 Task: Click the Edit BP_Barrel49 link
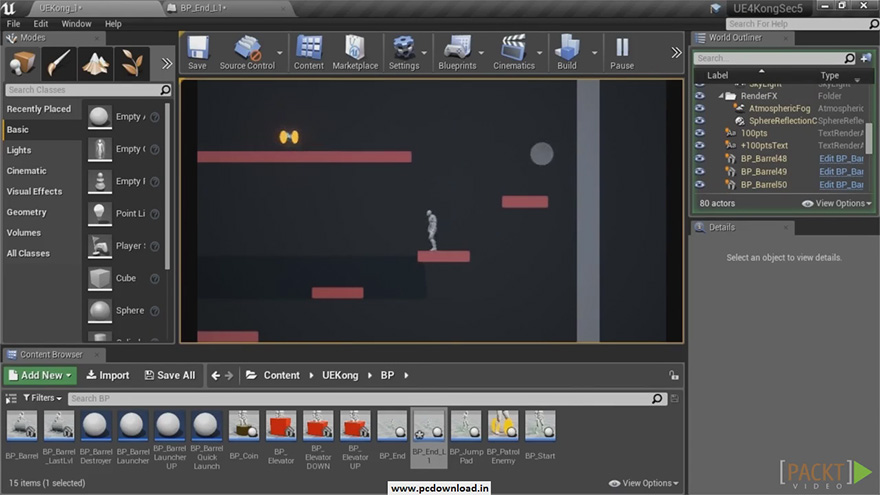[841, 171]
